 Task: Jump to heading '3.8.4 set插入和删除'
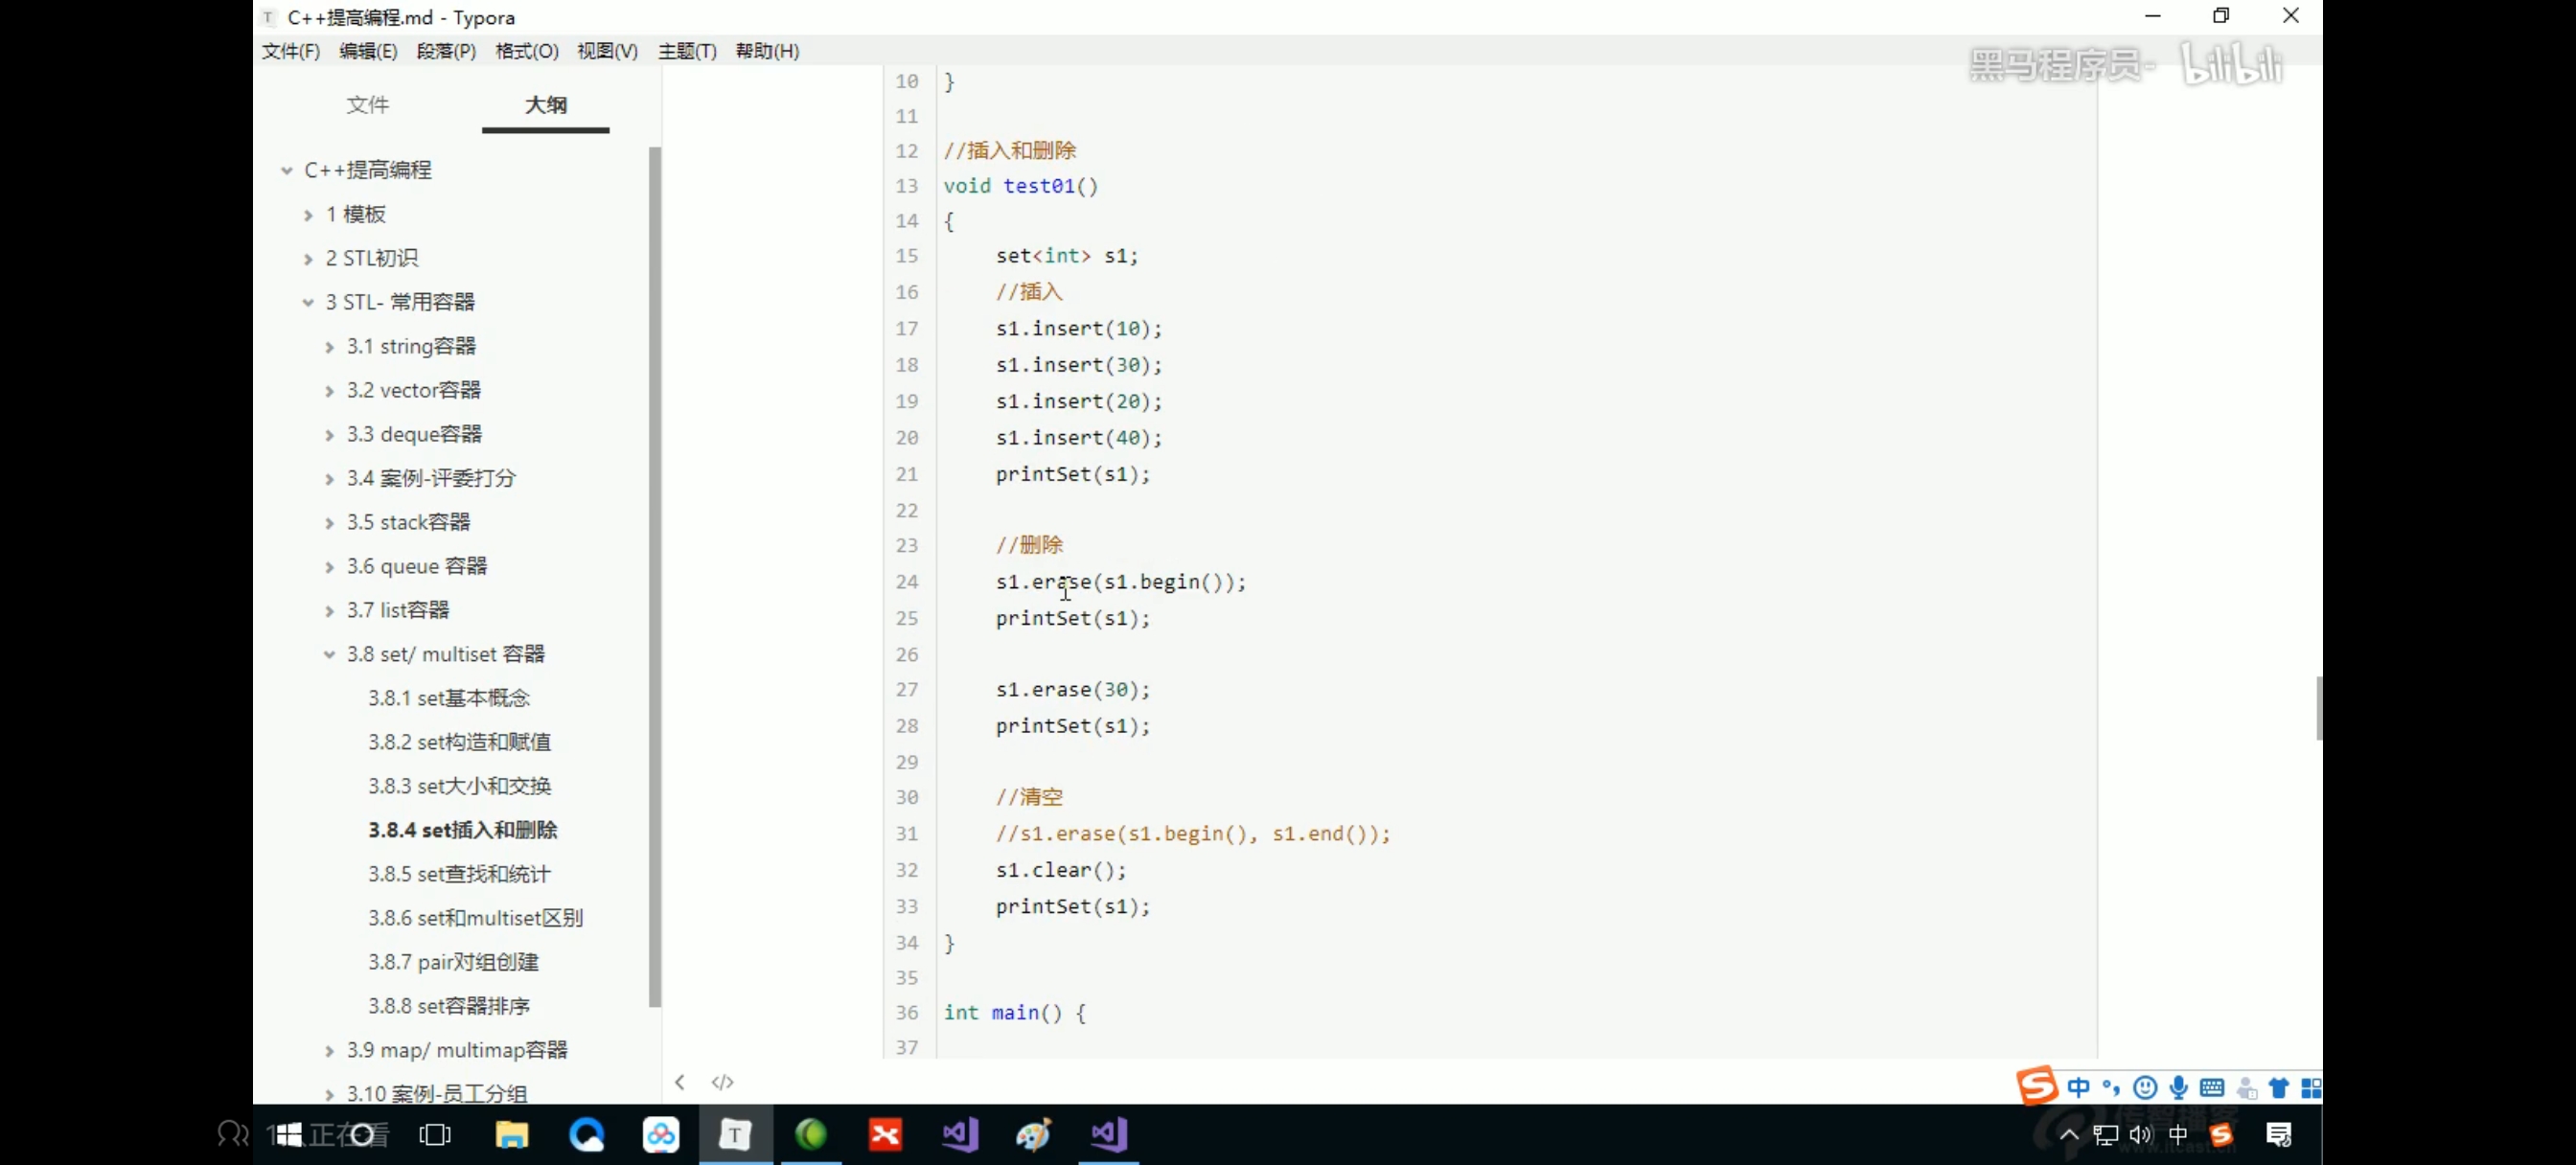point(463,830)
